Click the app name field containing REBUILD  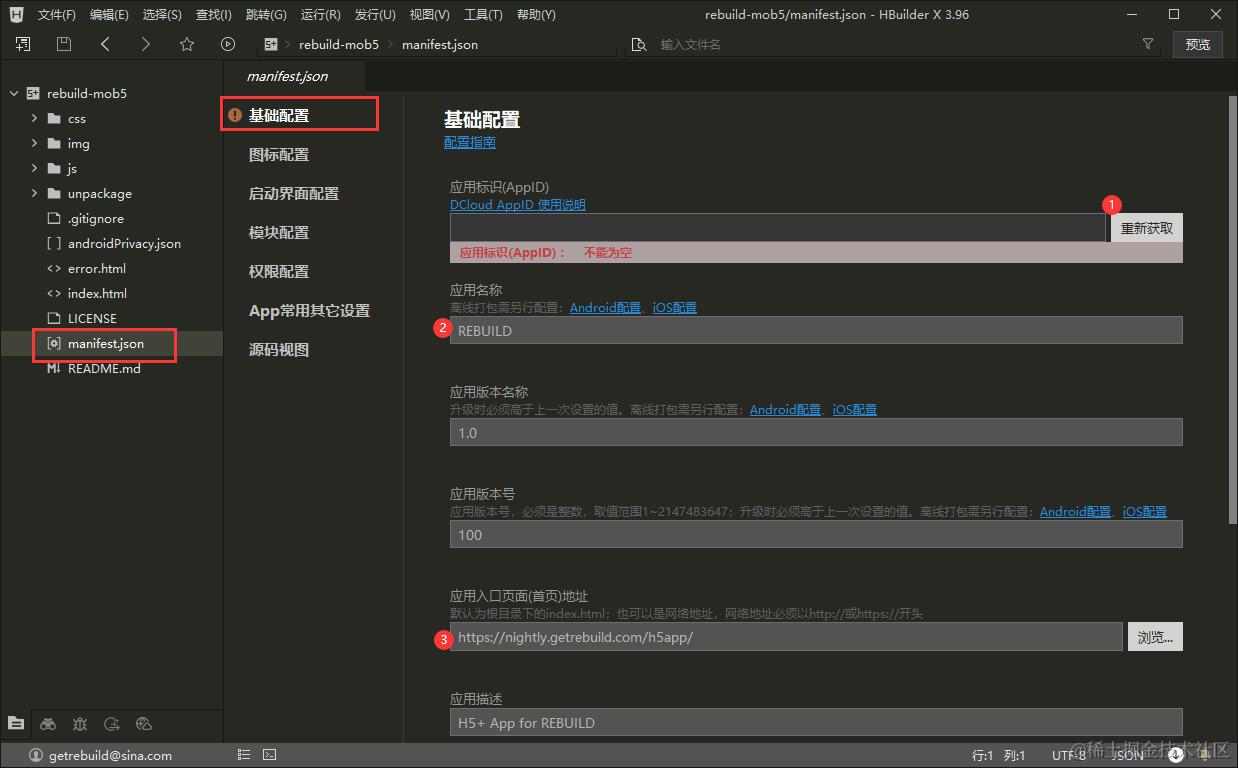point(816,330)
